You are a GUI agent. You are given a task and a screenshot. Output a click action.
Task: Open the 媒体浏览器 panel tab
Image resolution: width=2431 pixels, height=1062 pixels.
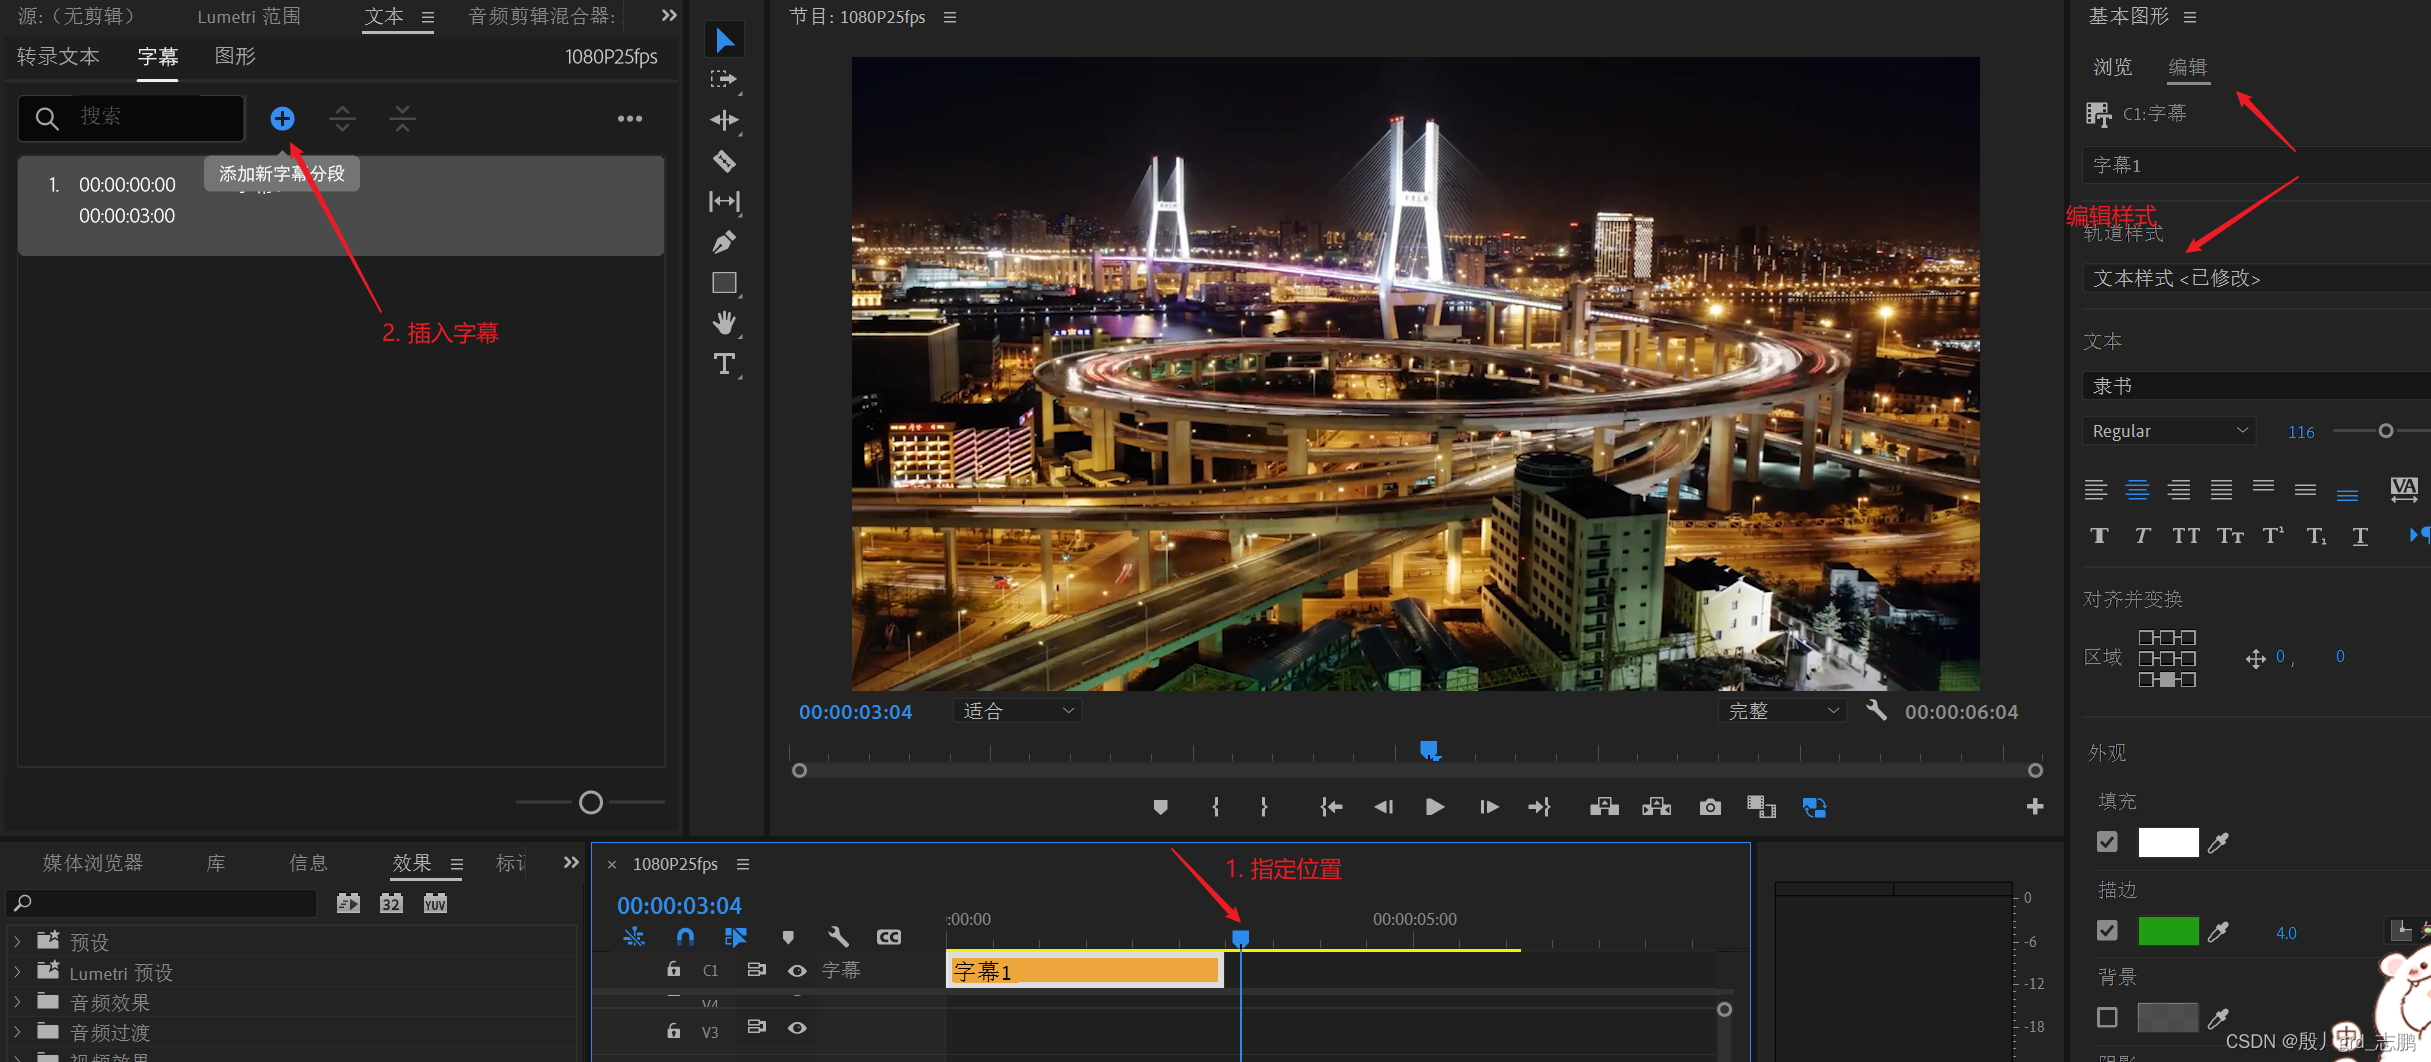(x=93, y=862)
